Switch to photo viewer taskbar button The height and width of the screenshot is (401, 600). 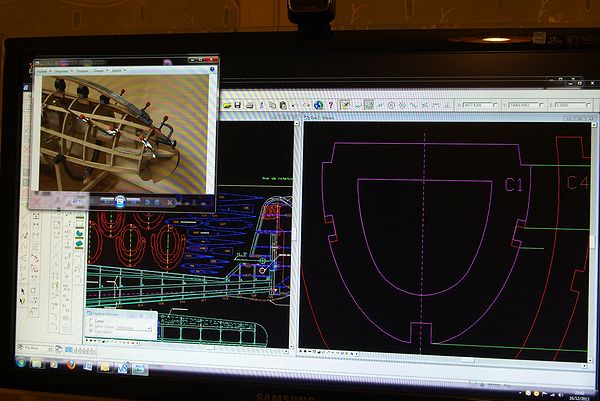click(x=139, y=369)
